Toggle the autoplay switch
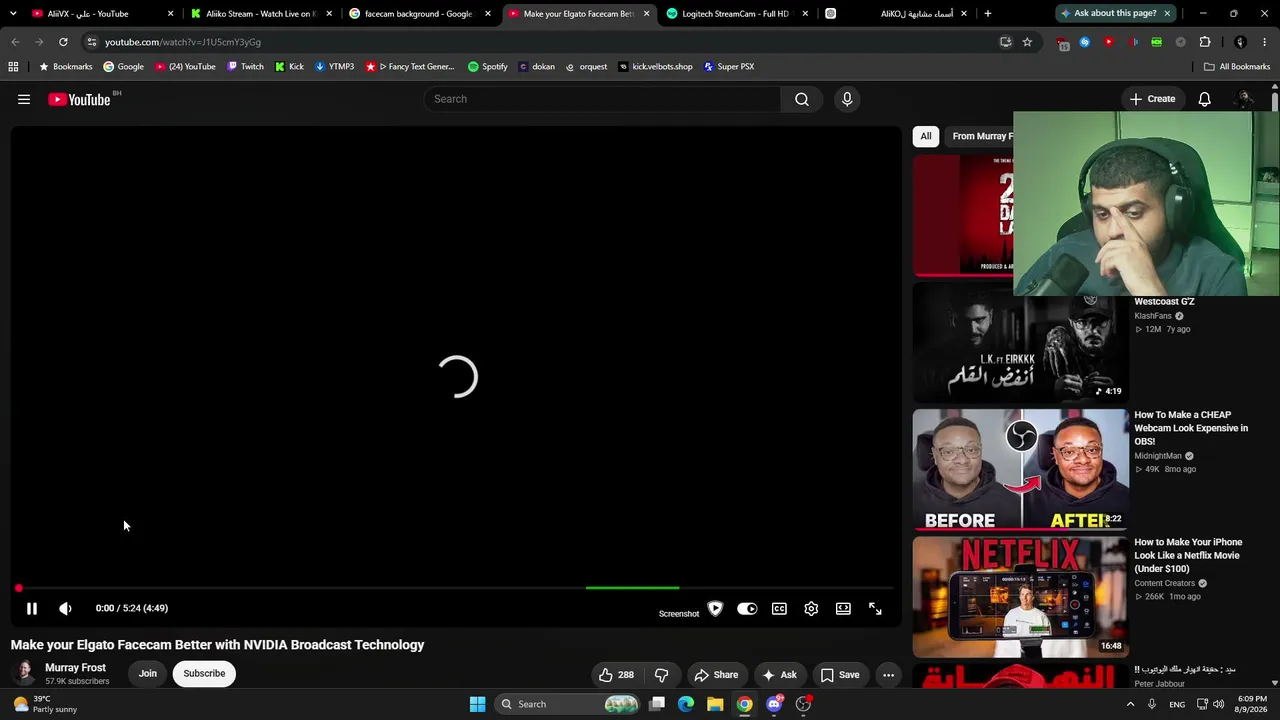Viewport: 1280px width, 720px height. coord(747,608)
